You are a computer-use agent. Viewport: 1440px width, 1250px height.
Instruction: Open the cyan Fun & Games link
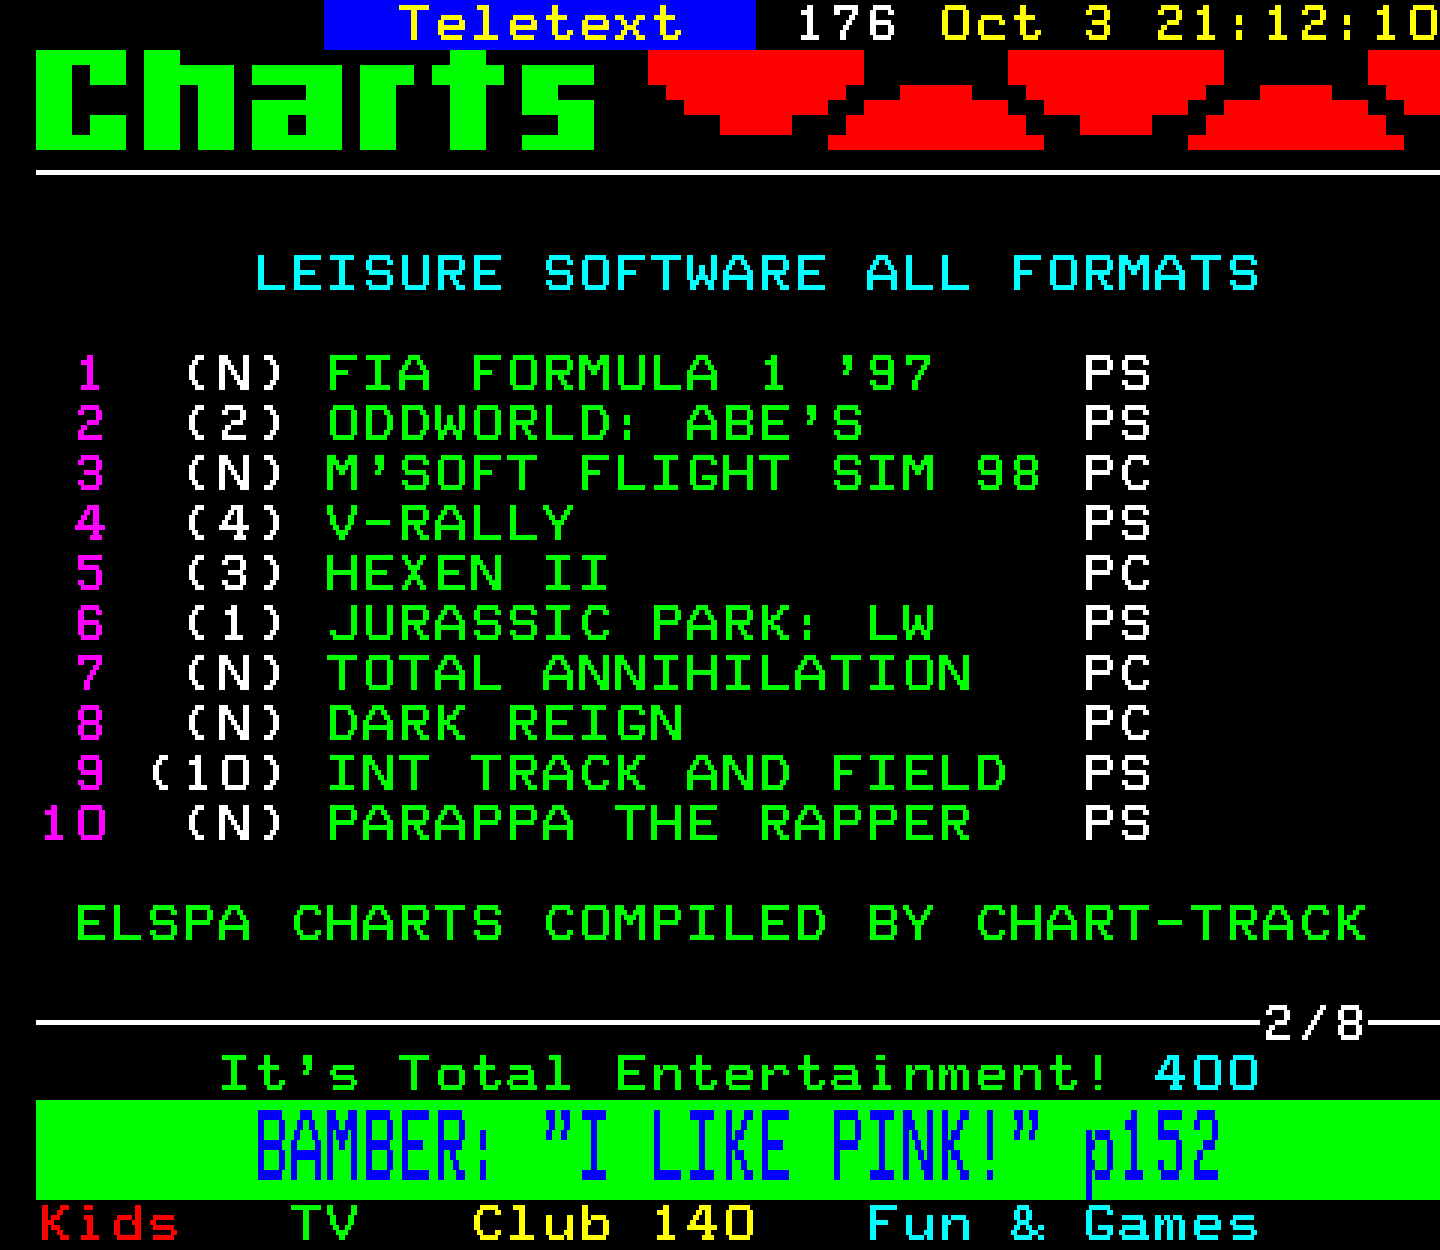tap(1063, 1224)
